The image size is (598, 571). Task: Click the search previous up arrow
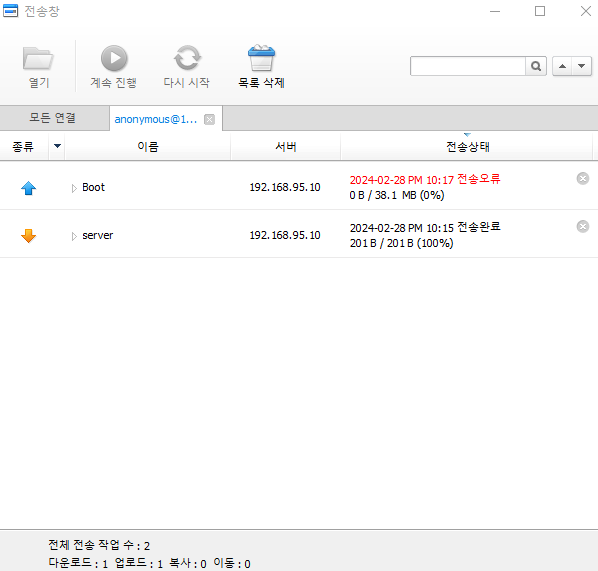(562, 66)
